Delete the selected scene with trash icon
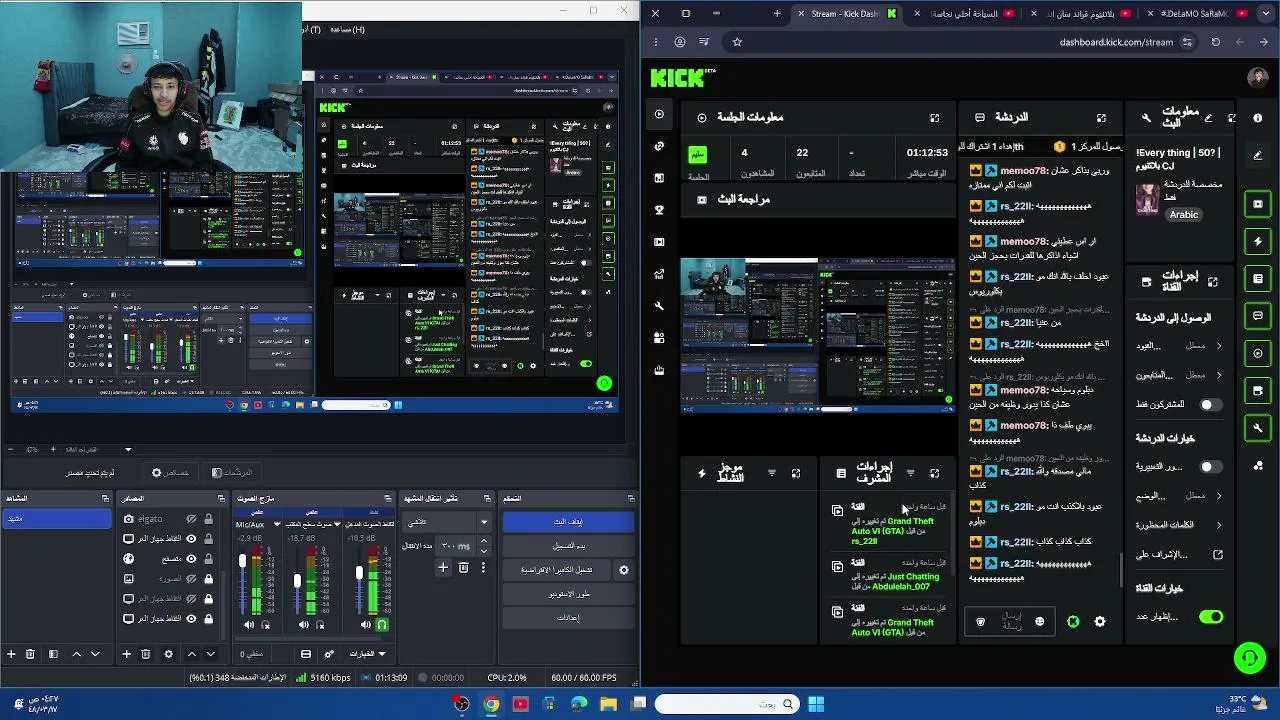Image resolution: width=1280 pixels, height=720 pixels. tap(30, 654)
